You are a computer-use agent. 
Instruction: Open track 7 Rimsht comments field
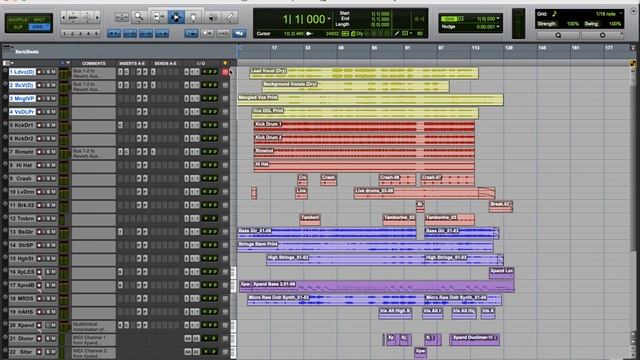[93, 153]
